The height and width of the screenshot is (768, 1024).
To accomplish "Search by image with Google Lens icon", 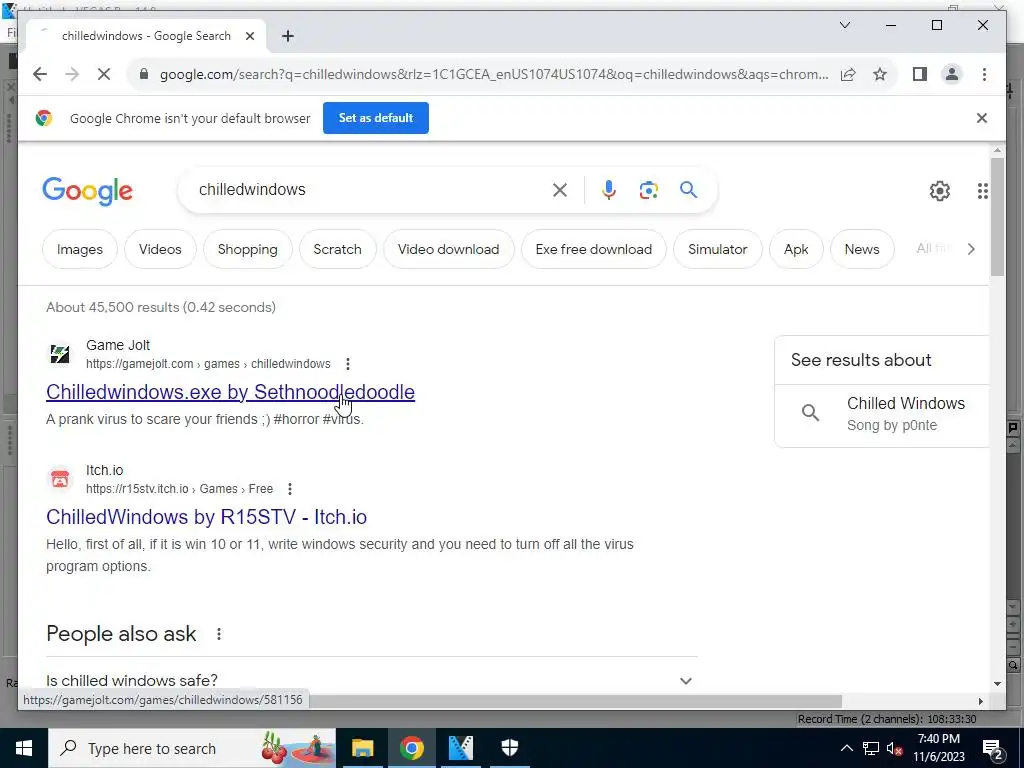I will click(x=648, y=190).
